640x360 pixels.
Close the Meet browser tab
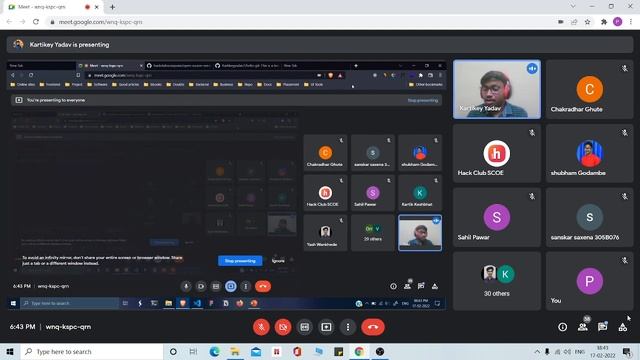click(x=97, y=7)
